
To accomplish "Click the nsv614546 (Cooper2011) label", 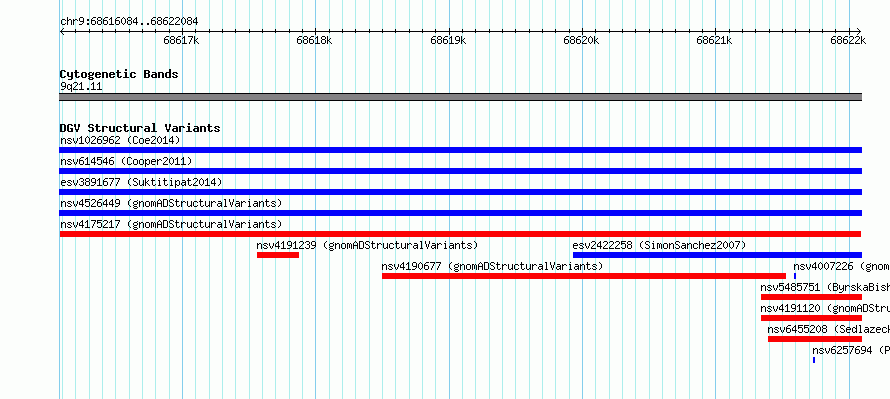I will pos(126,161).
